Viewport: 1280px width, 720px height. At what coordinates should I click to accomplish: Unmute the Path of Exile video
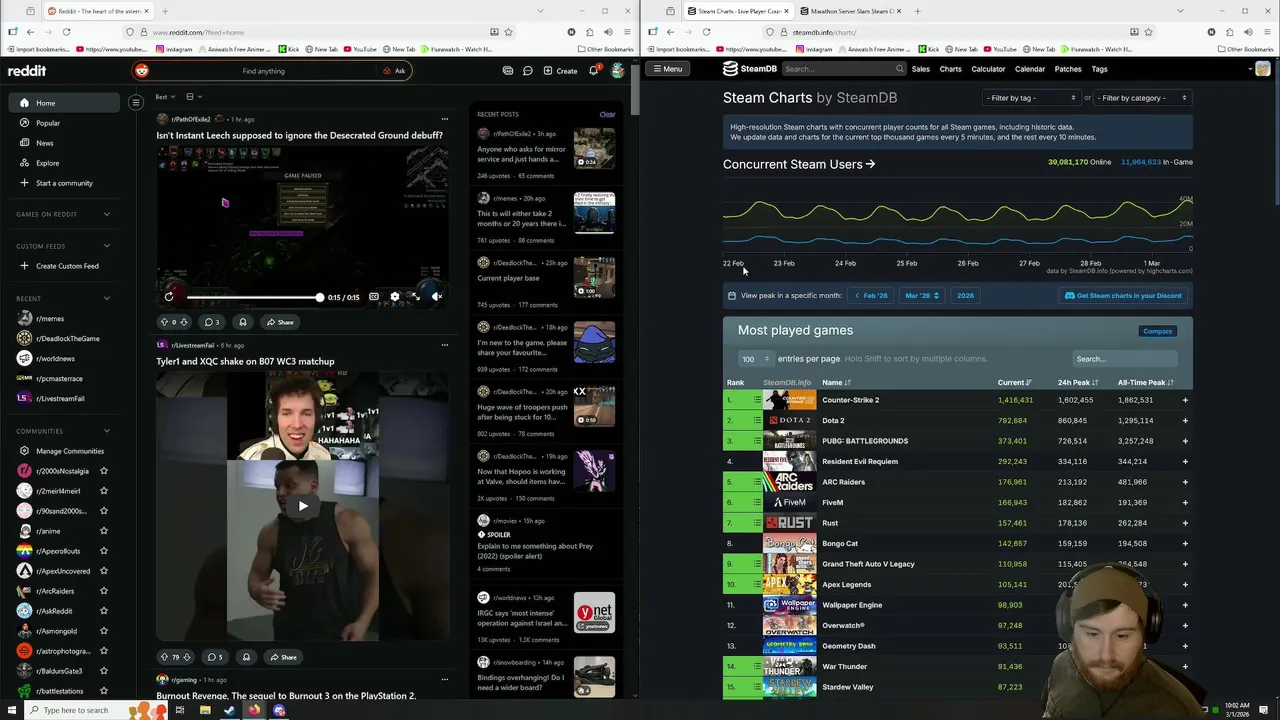tap(437, 296)
